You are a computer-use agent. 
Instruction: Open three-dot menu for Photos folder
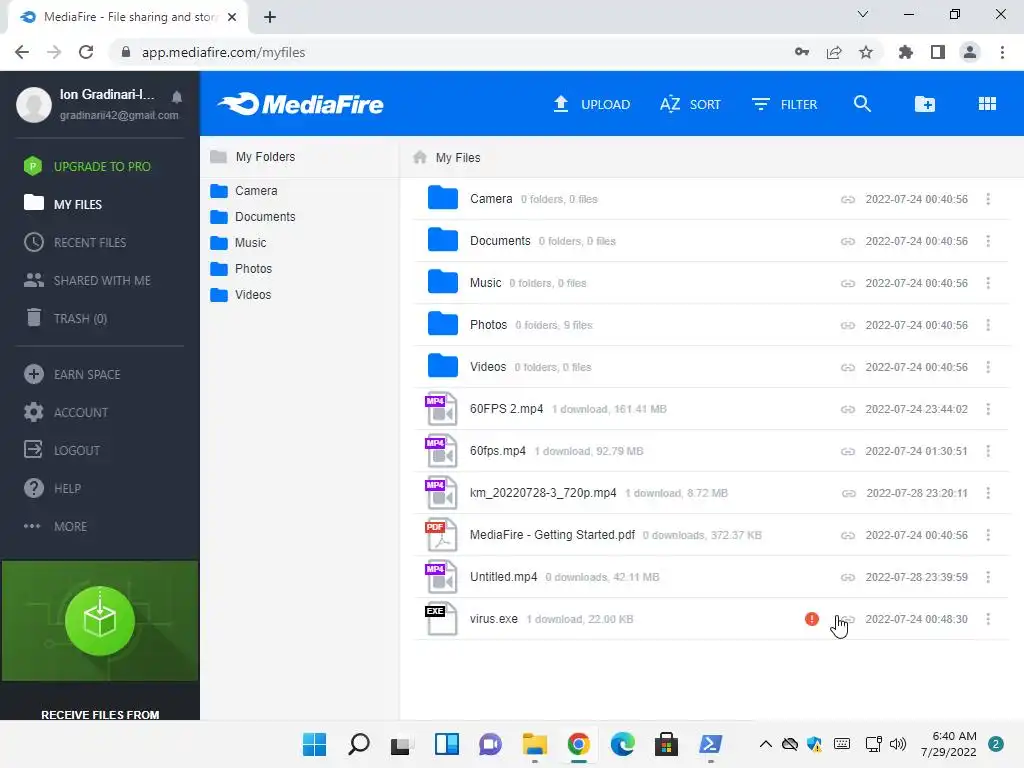click(x=988, y=325)
